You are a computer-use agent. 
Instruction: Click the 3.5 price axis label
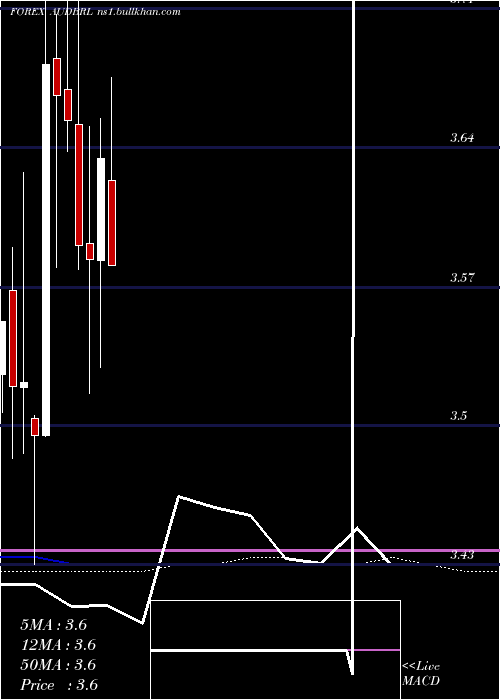[458, 416]
